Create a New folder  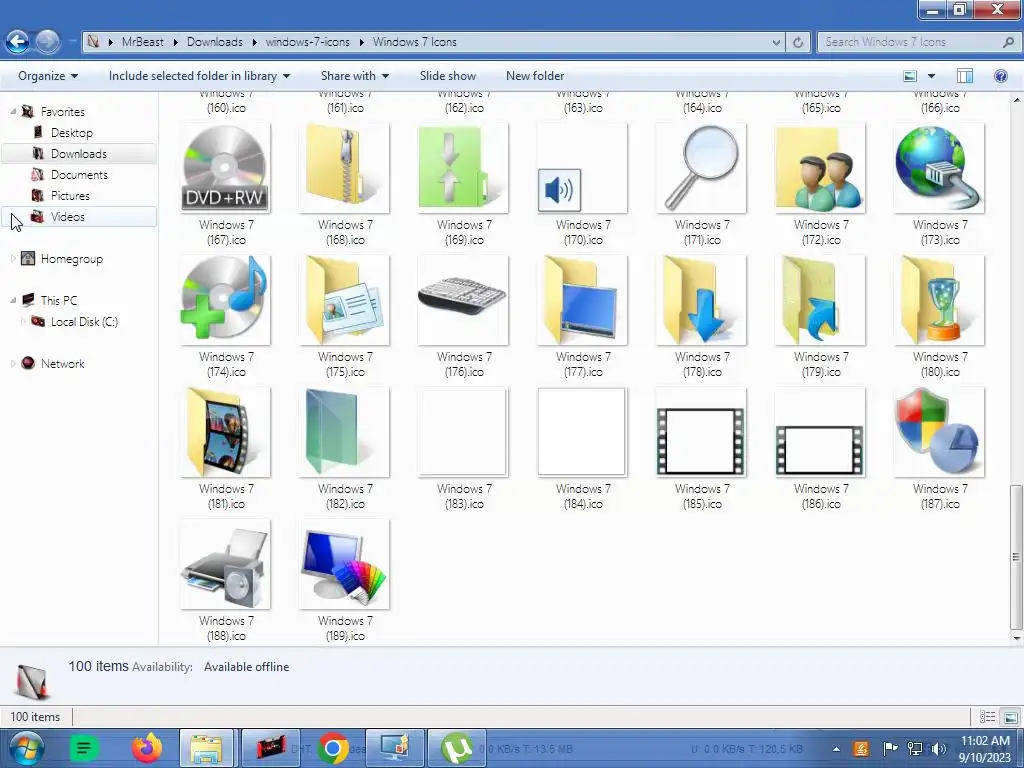click(x=535, y=76)
